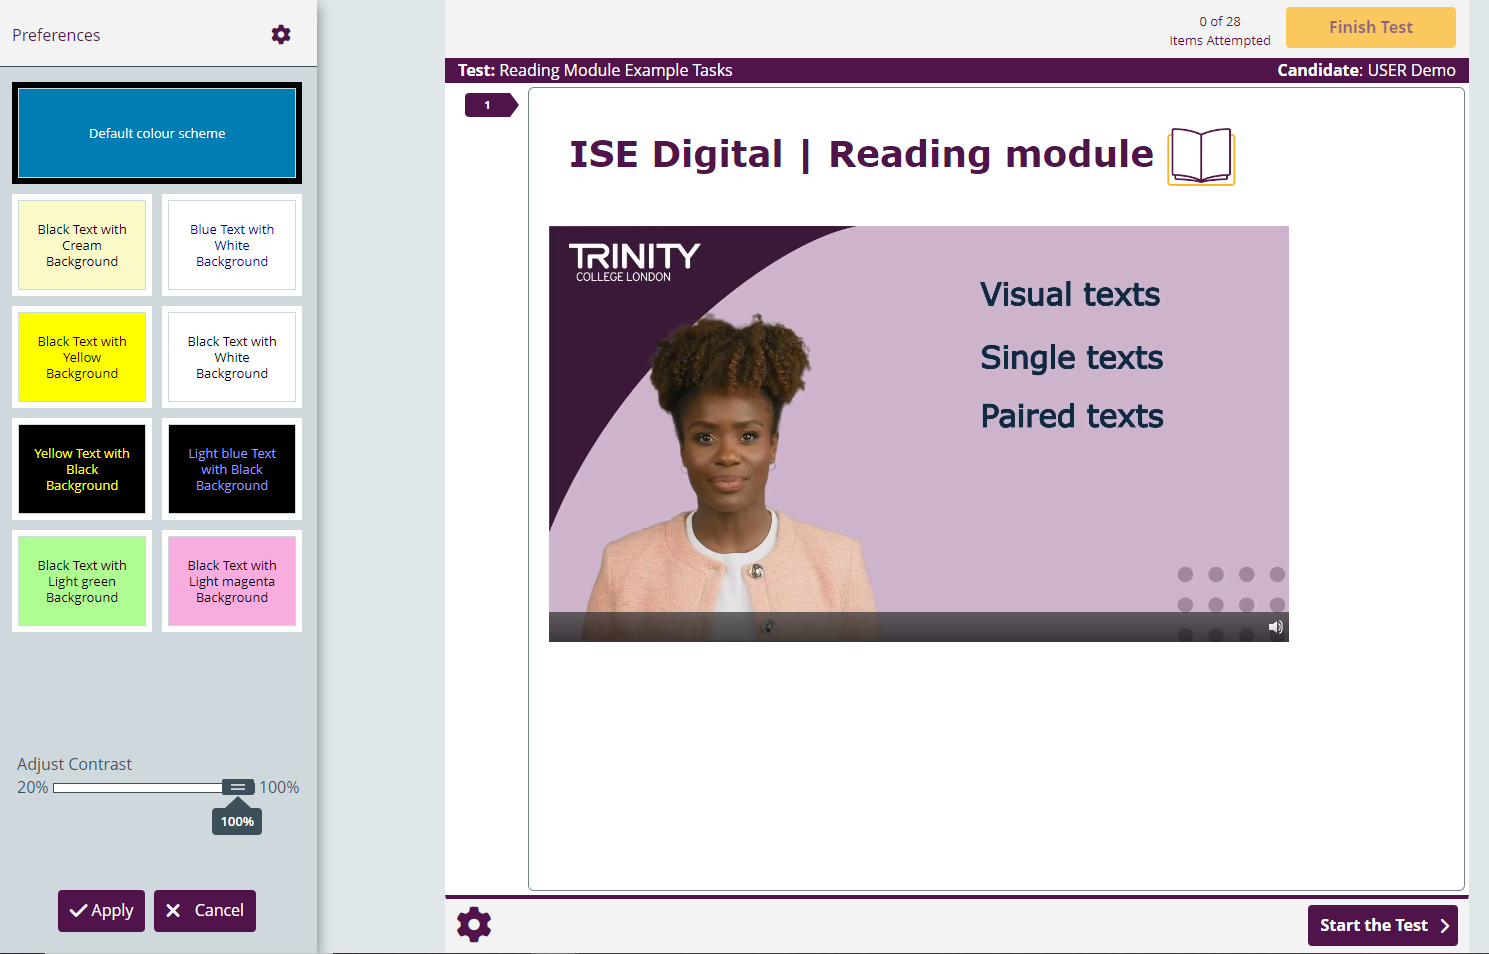The width and height of the screenshot is (1489, 954).
Task: Click Start the Test button
Action: (1383, 926)
